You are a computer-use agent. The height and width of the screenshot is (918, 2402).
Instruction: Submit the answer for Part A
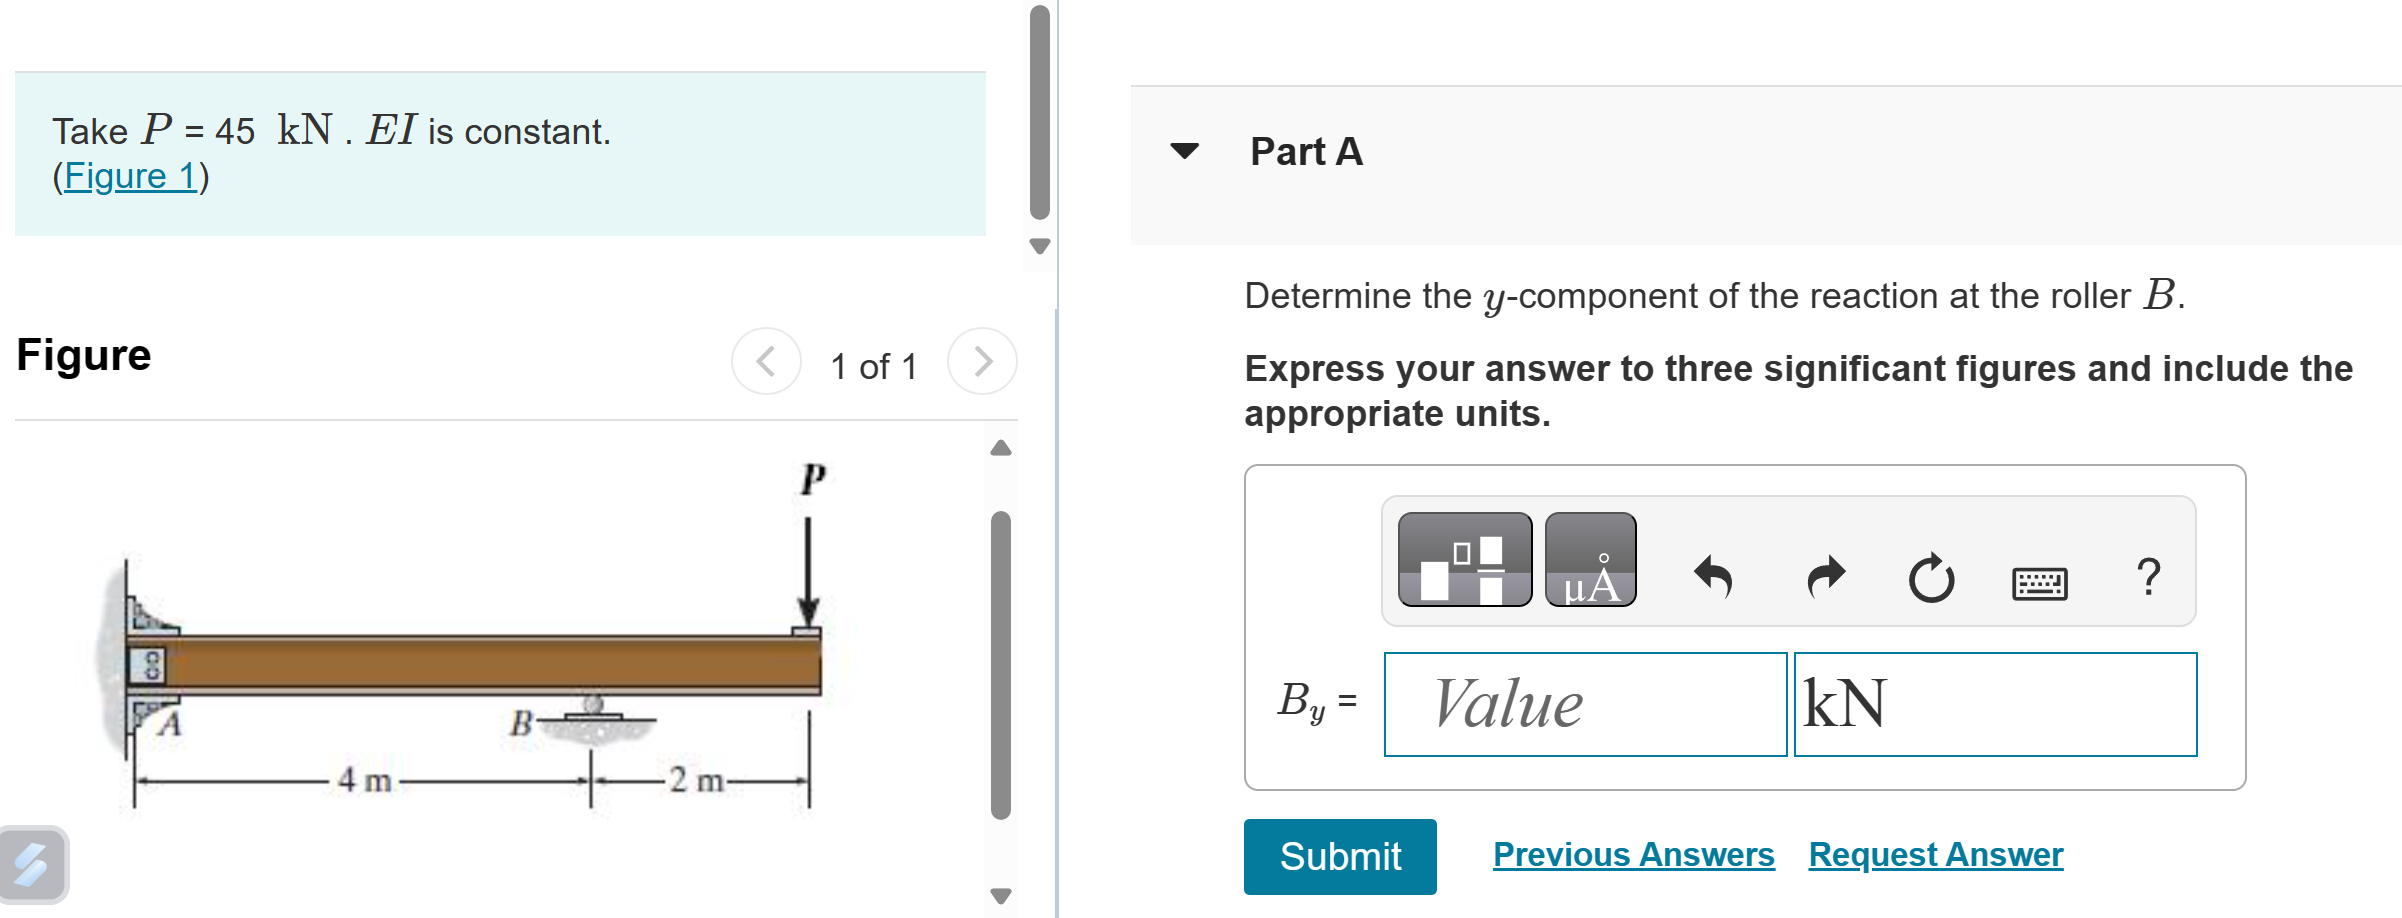pos(1339,856)
